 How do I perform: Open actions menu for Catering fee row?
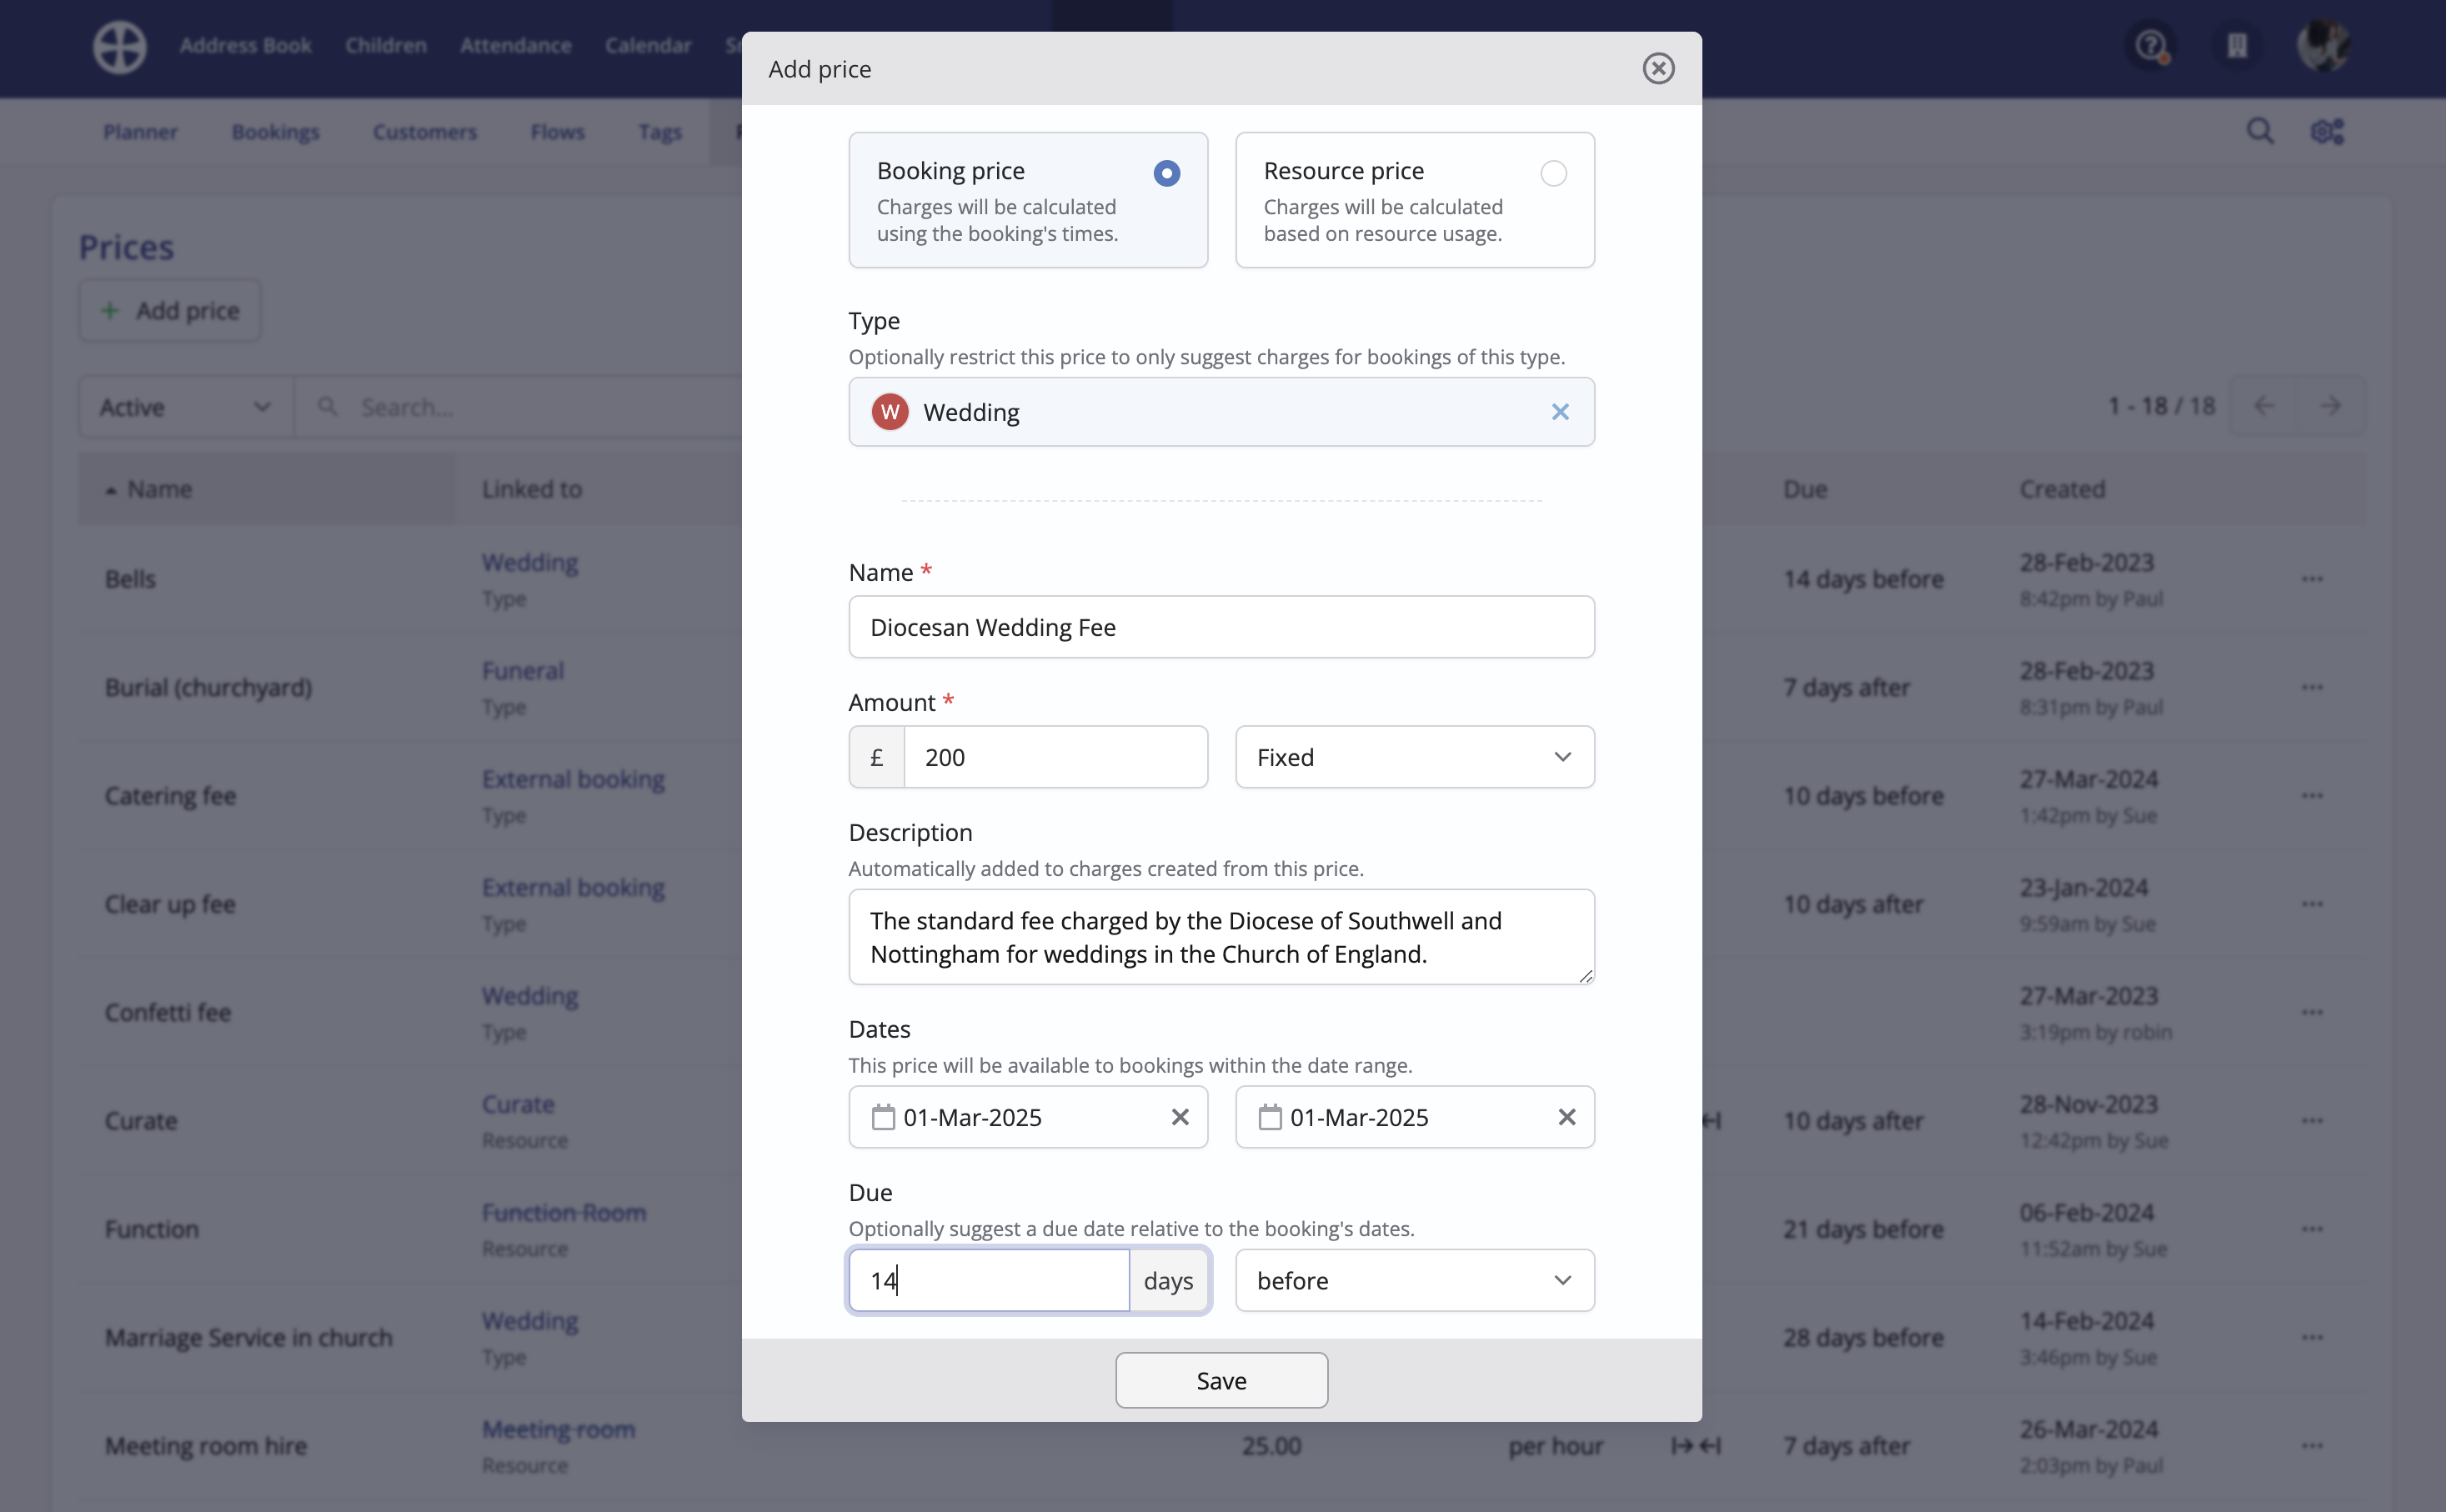tap(2312, 796)
